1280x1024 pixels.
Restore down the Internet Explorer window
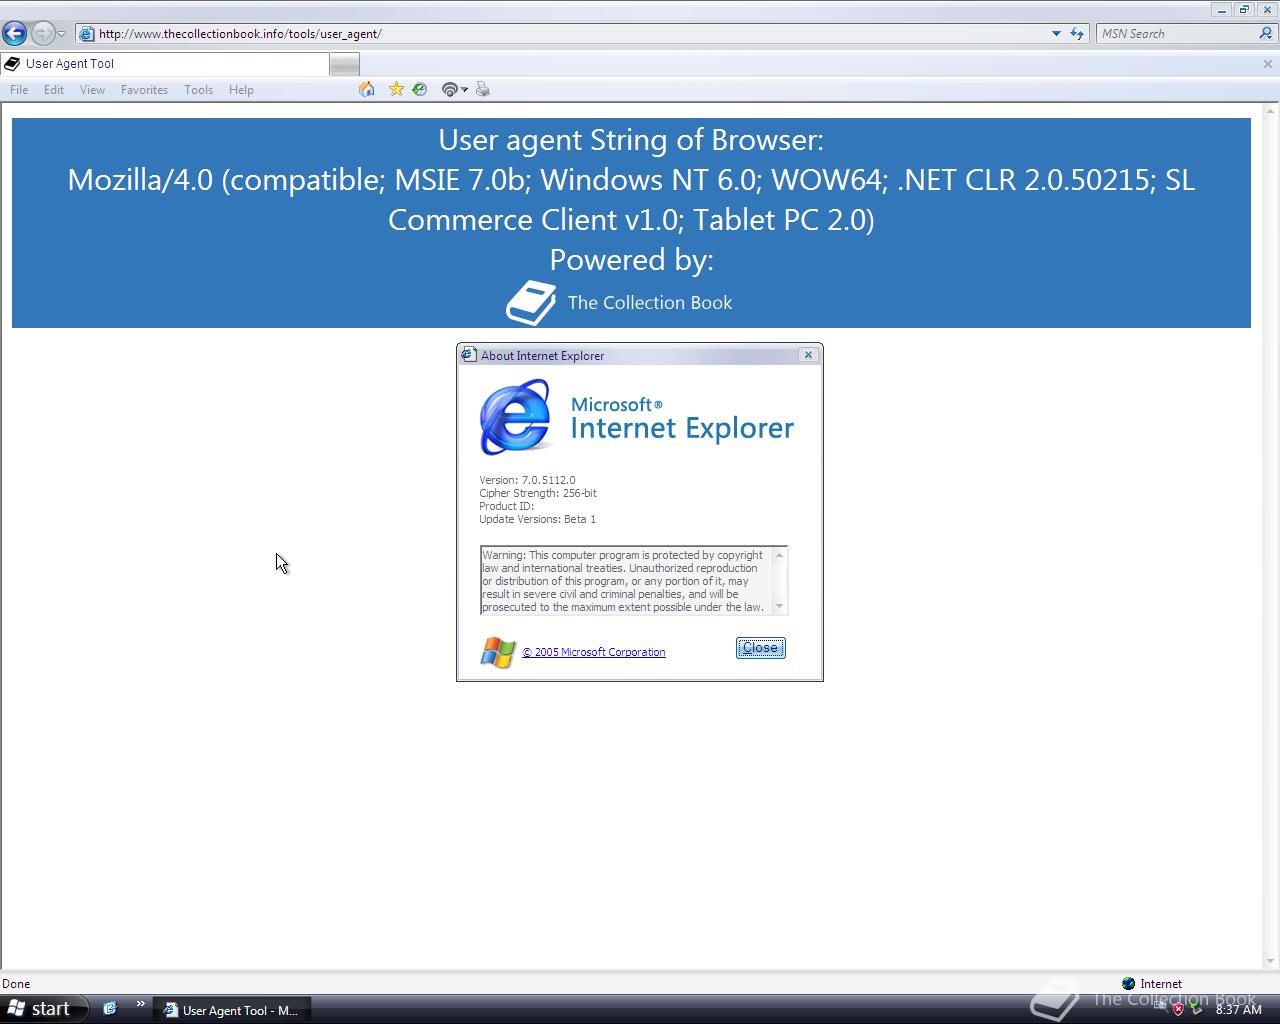pos(1244,10)
